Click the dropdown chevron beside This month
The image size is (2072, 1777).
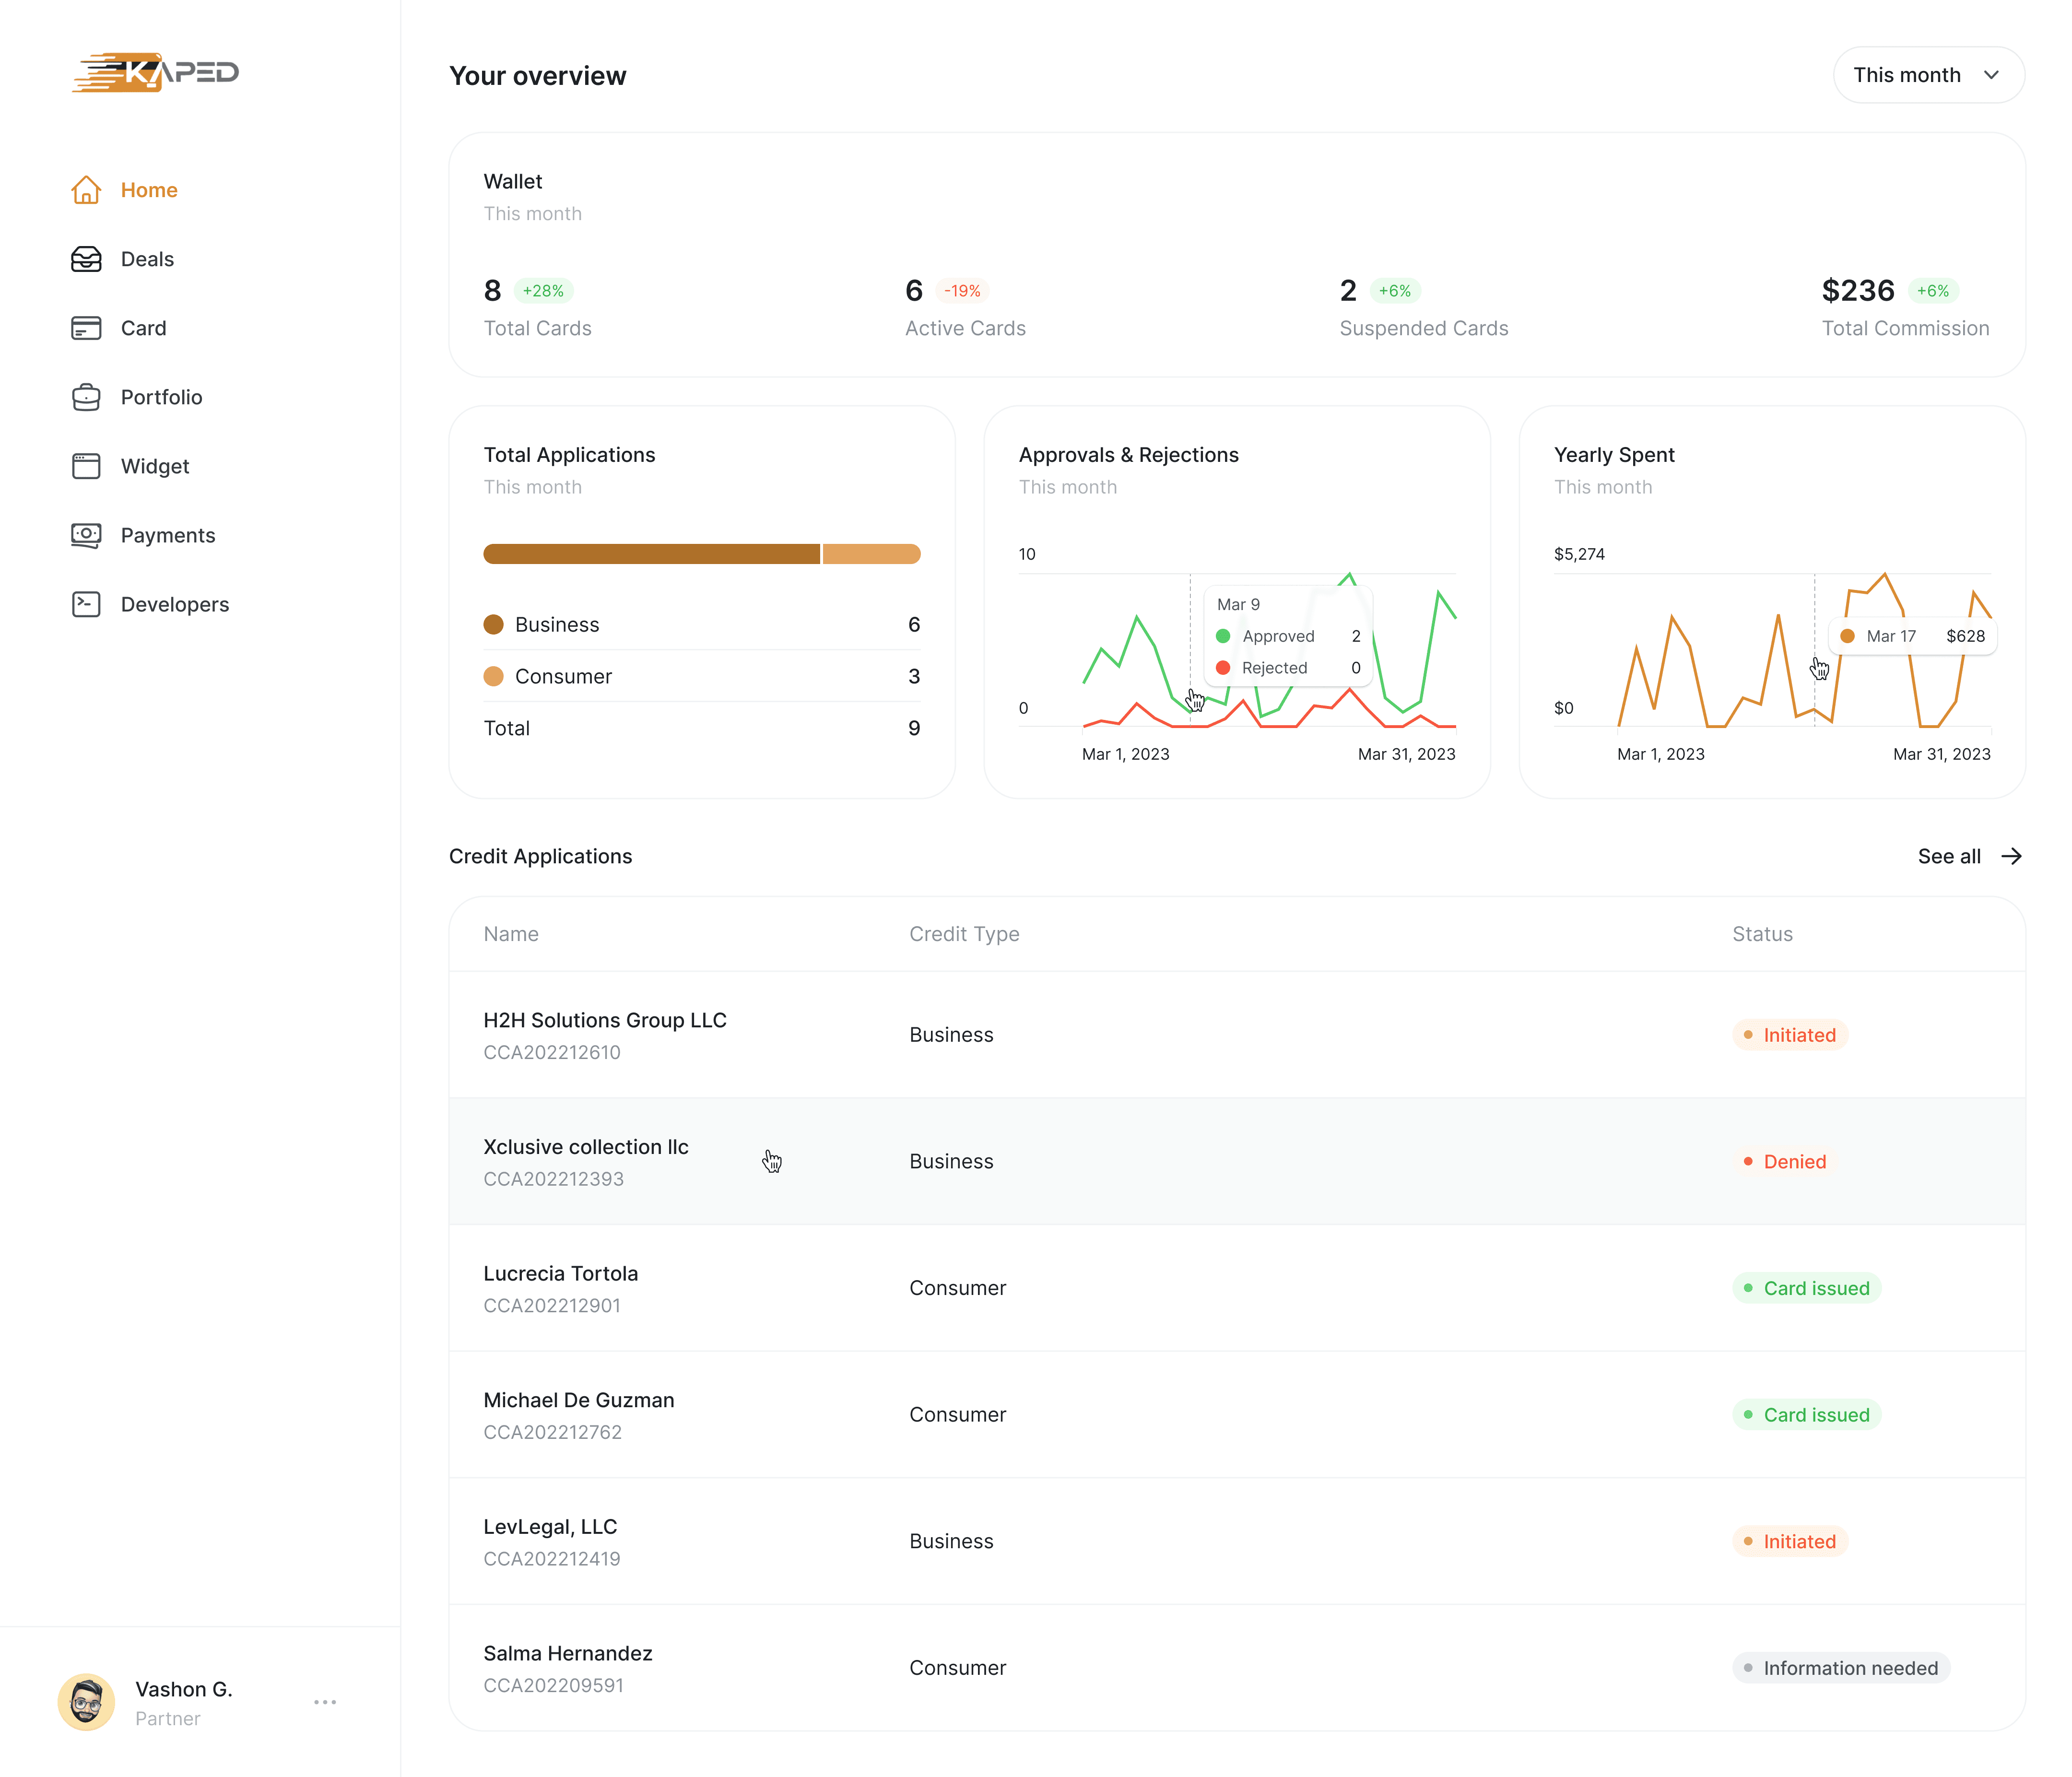[1991, 75]
